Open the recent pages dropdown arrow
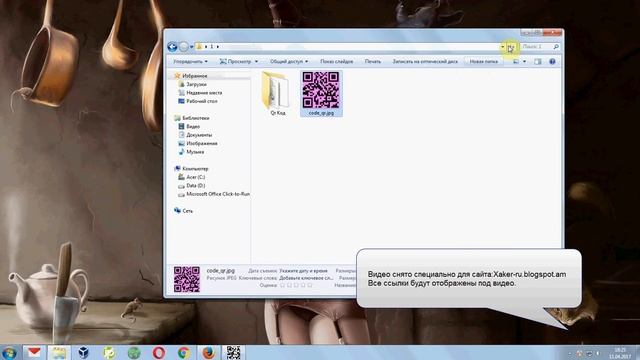Image resolution: width=640 pixels, height=360 pixels. click(191, 47)
